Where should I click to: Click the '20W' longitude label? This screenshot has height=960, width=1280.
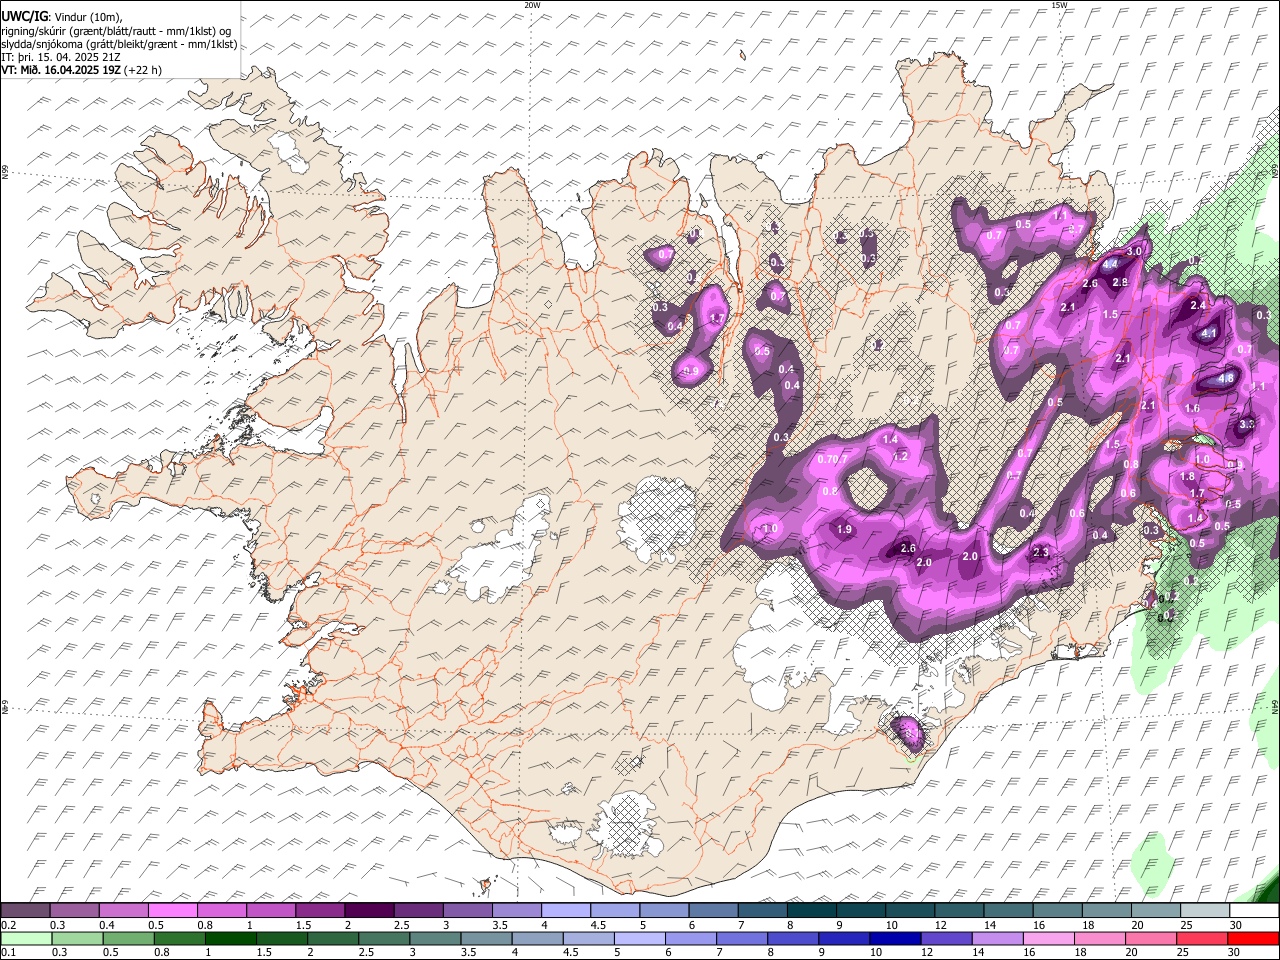[532, 5]
